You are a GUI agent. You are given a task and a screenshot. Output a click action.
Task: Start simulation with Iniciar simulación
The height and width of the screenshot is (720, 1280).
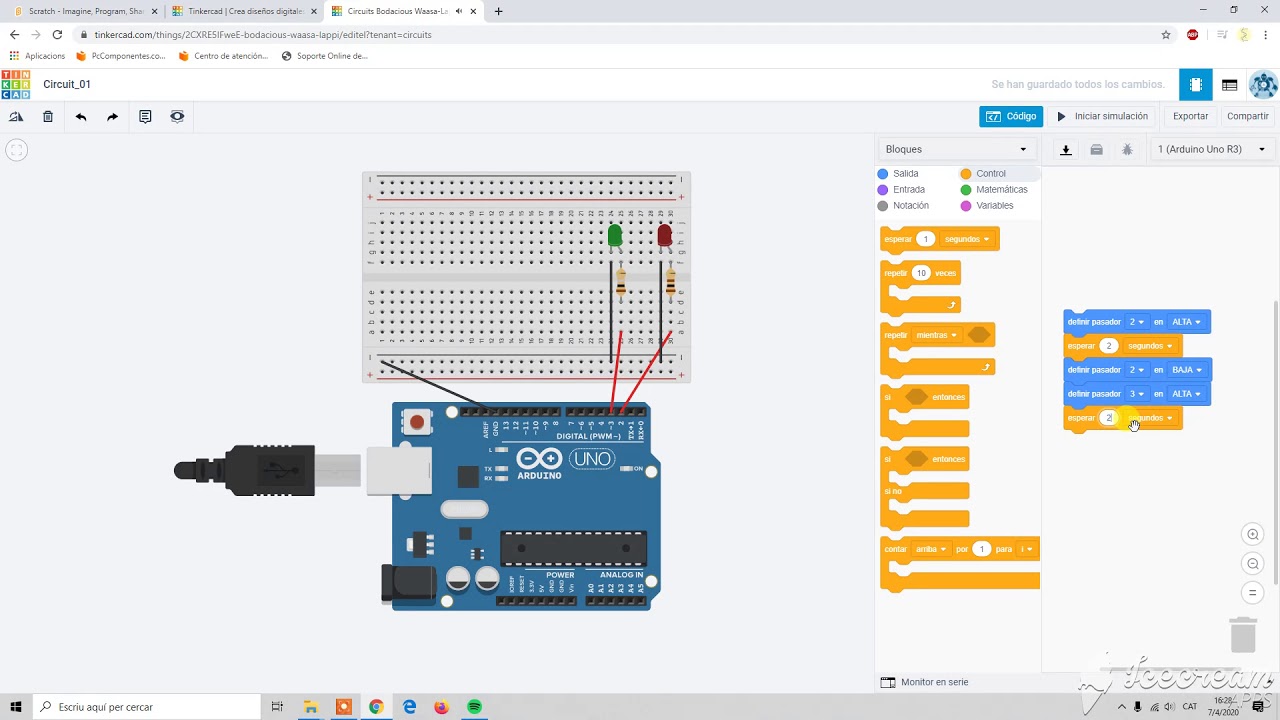[x=1102, y=117]
